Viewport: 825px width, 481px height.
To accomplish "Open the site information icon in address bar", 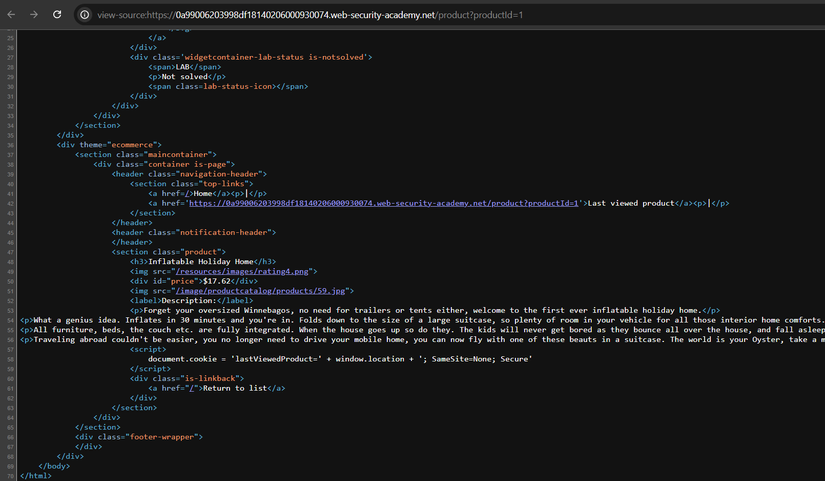I will click(x=84, y=15).
